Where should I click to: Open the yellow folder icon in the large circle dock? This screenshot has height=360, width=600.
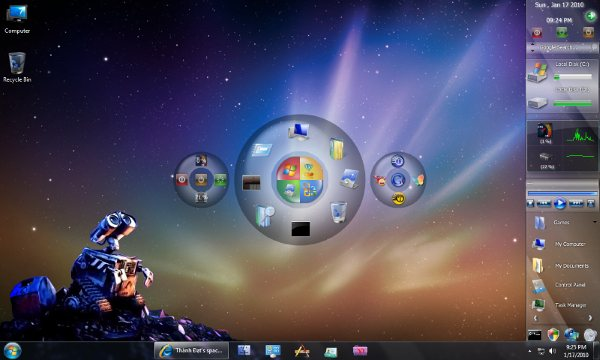coord(336,149)
